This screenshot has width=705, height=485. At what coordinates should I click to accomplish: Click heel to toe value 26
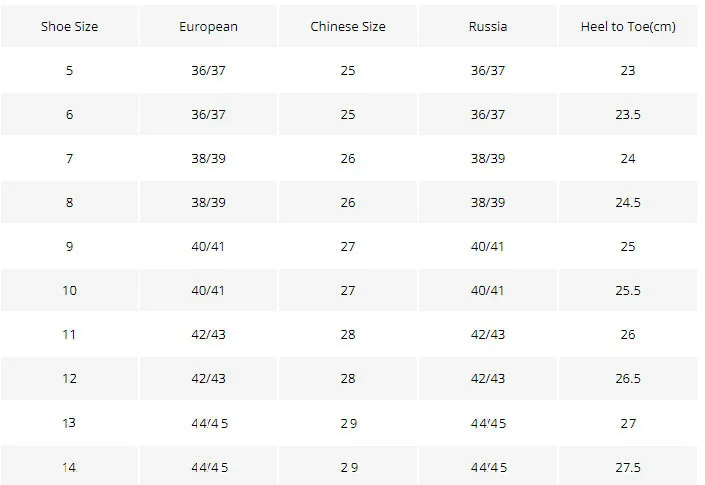point(628,334)
